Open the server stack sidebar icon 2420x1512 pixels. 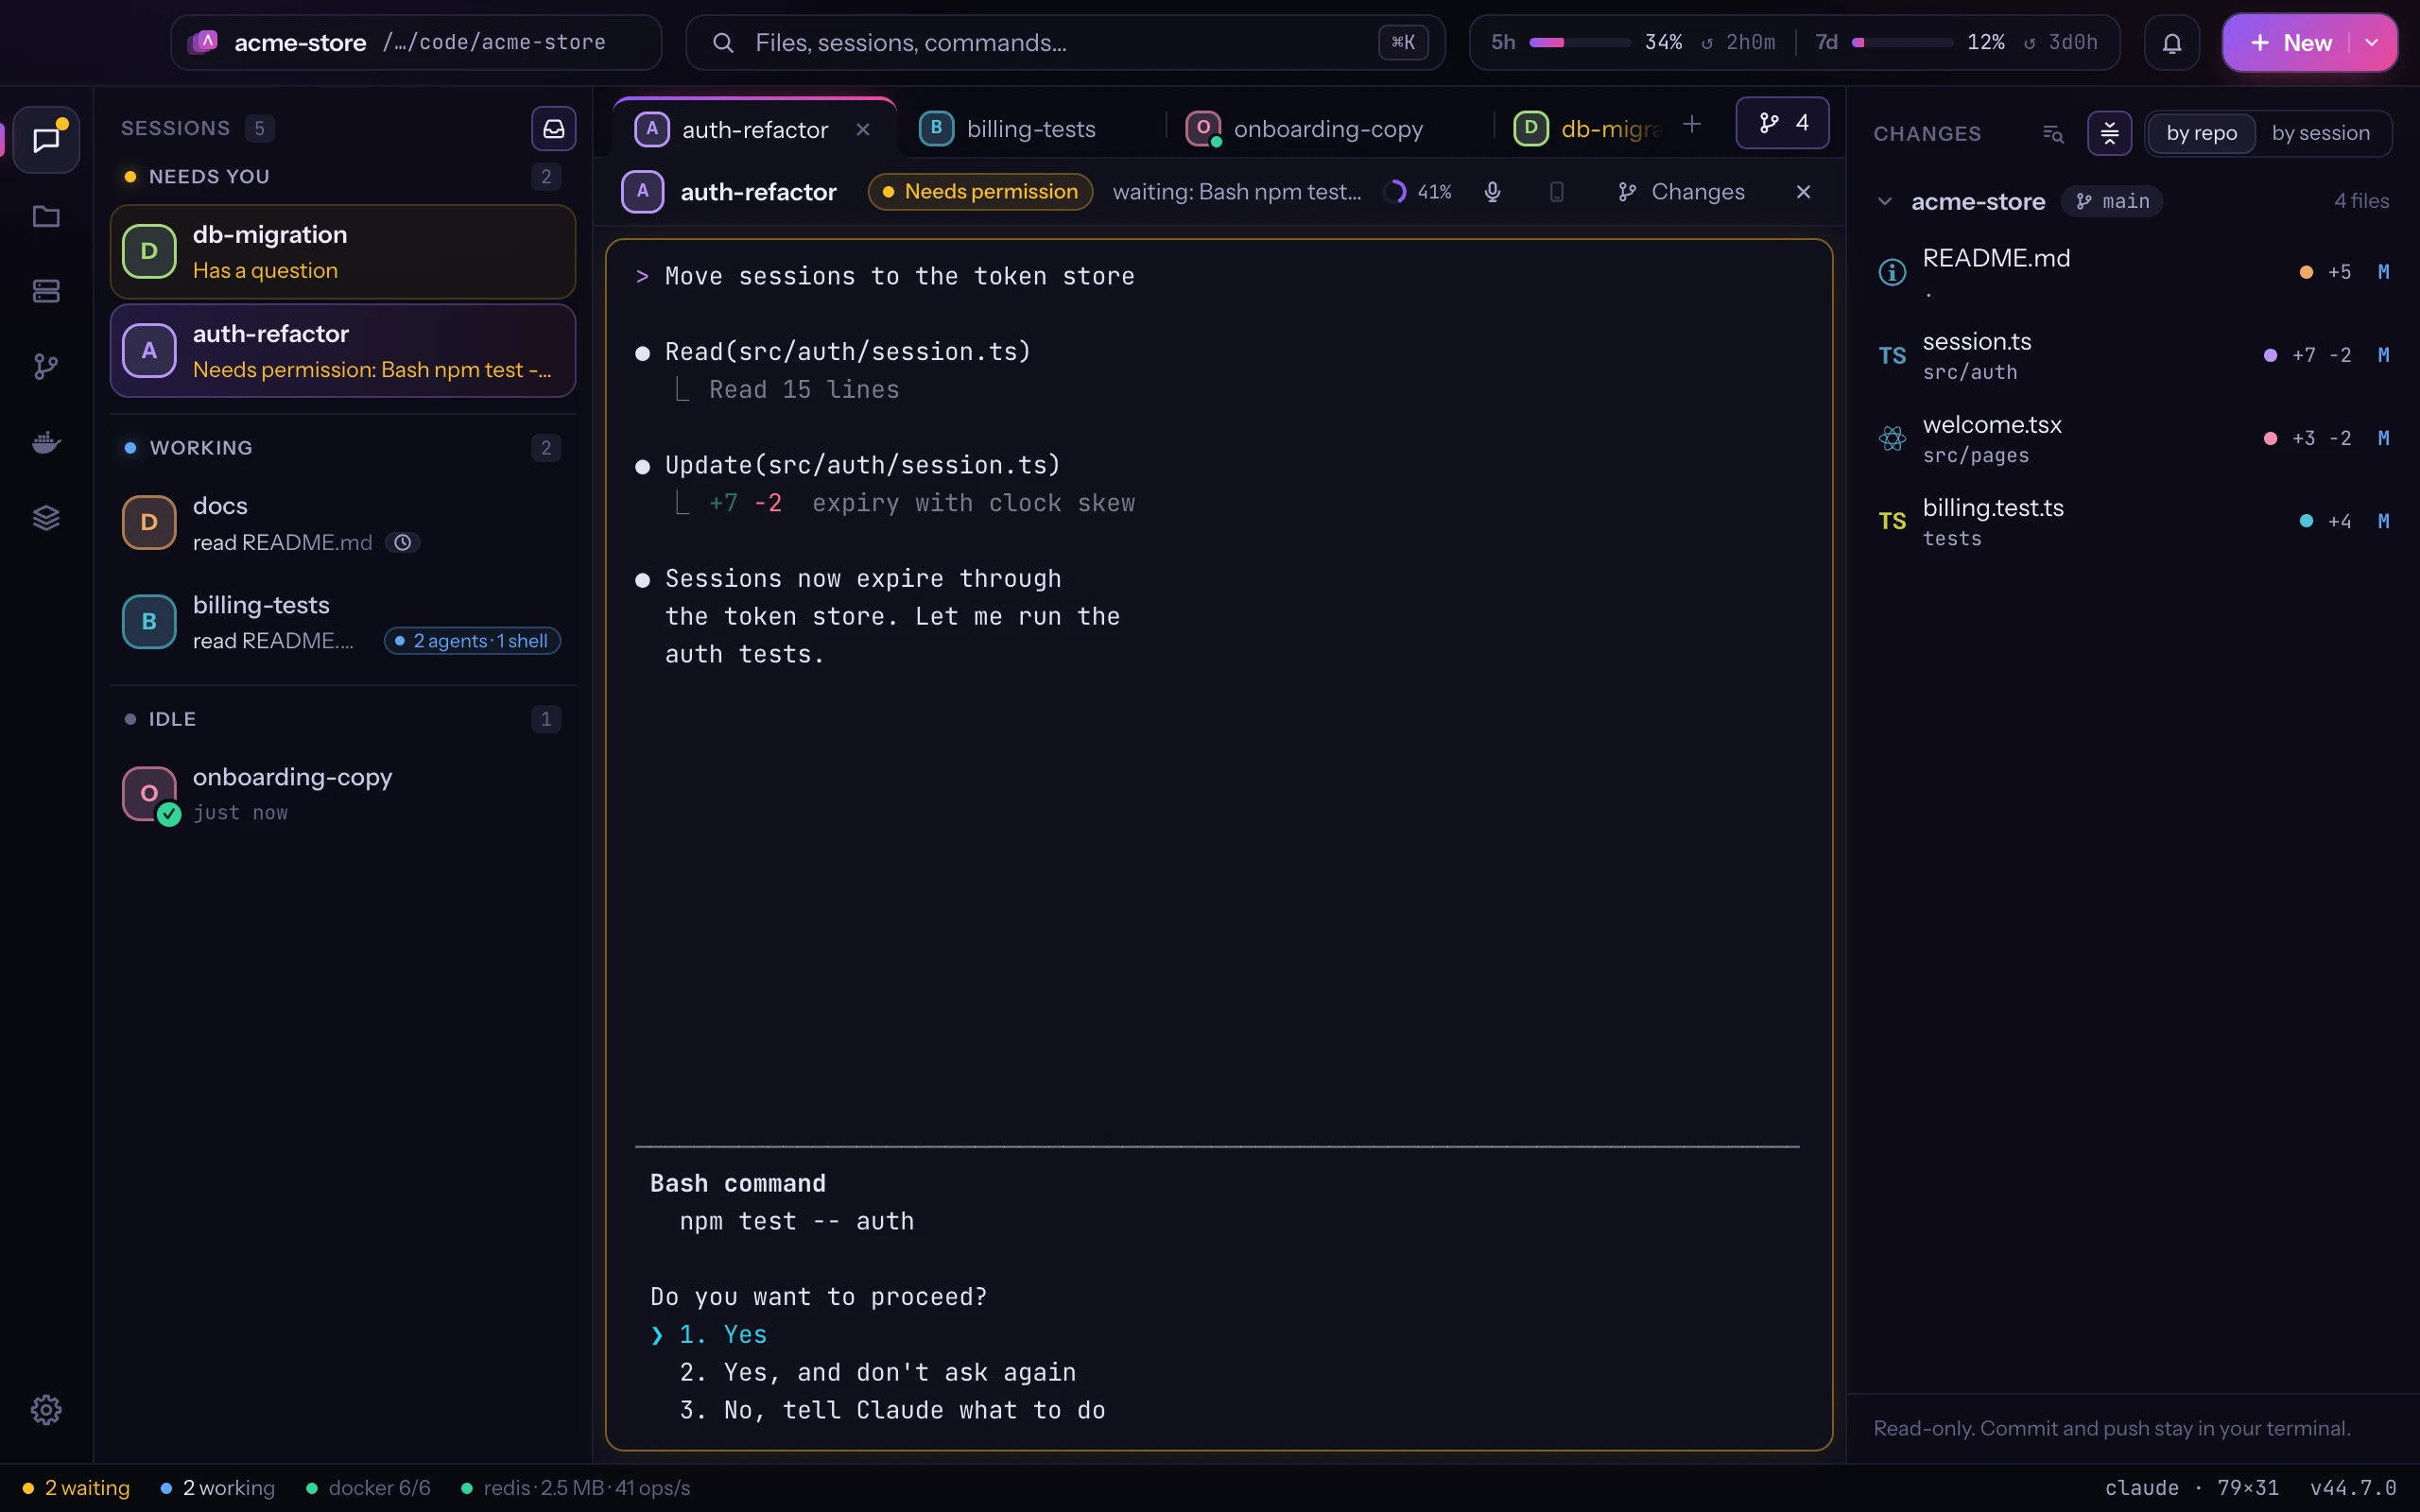[x=46, y=291]
